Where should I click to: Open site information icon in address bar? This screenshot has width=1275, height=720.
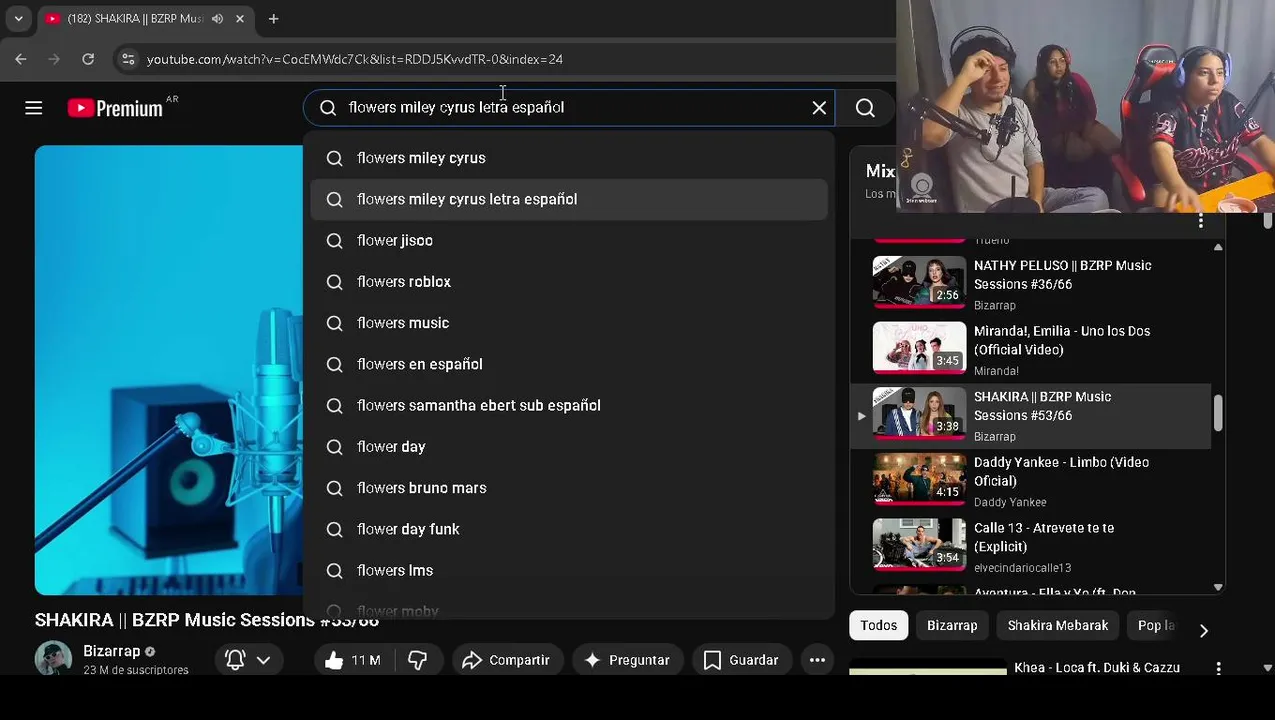point(128,59)
